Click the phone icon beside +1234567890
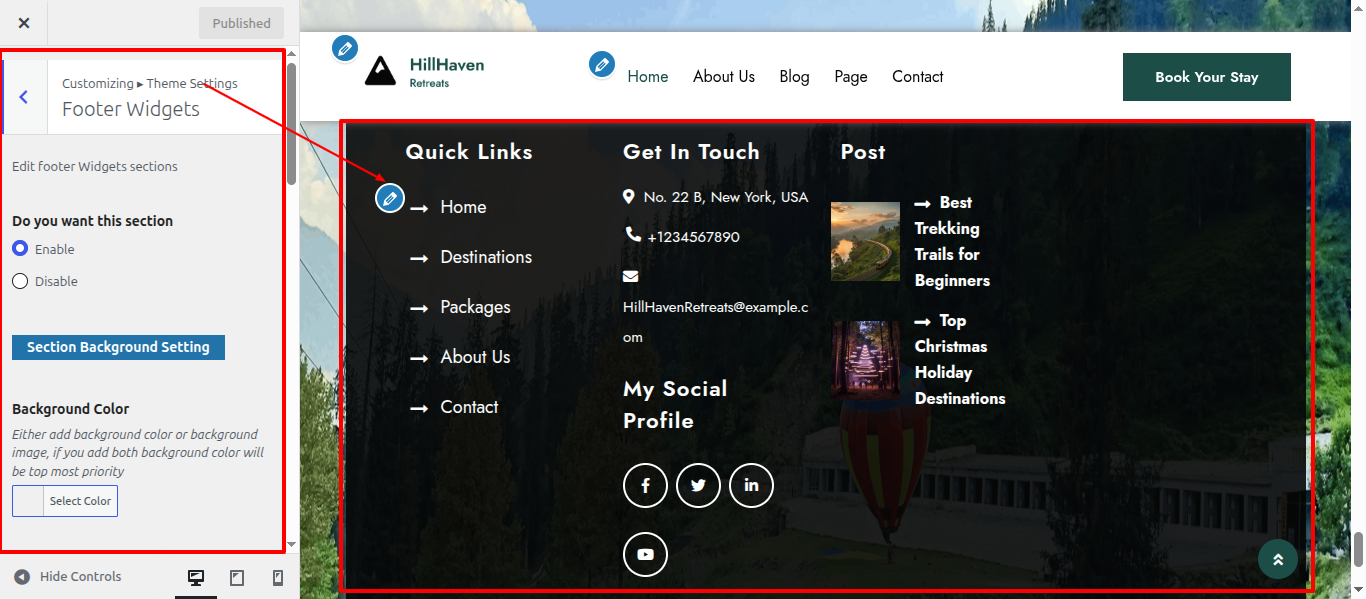1366x599 pixels. pos(633,235)
